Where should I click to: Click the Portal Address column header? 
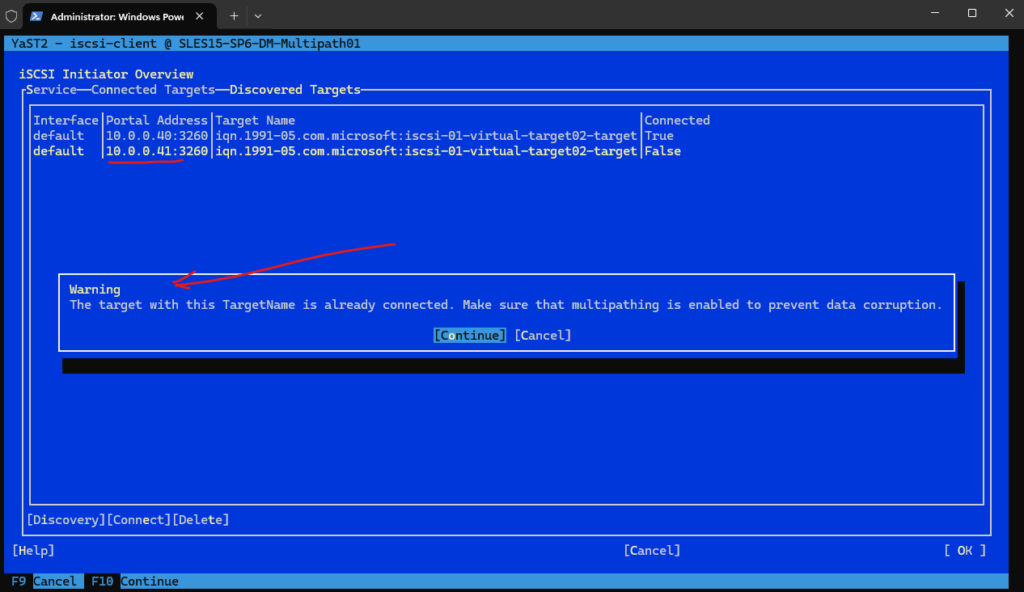(x=157, y=120)
